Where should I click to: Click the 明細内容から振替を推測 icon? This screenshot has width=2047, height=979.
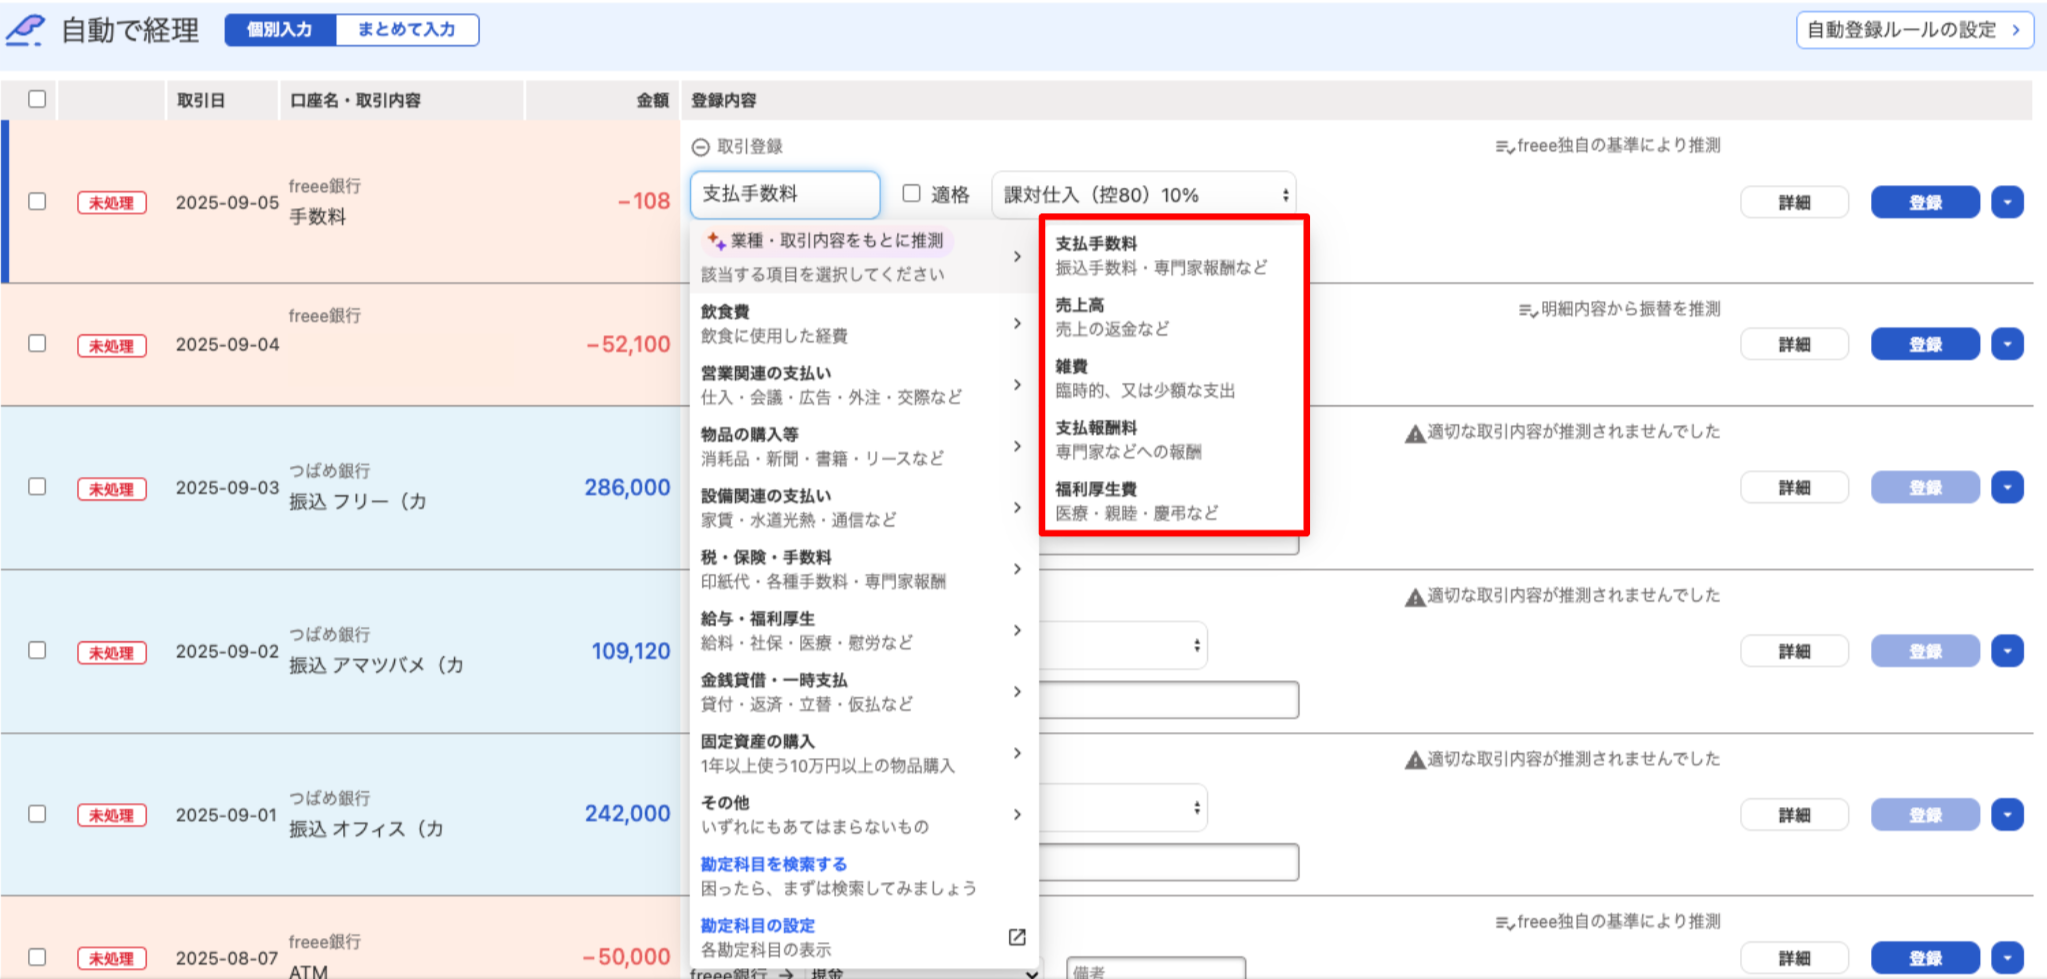click(1528, 310)
